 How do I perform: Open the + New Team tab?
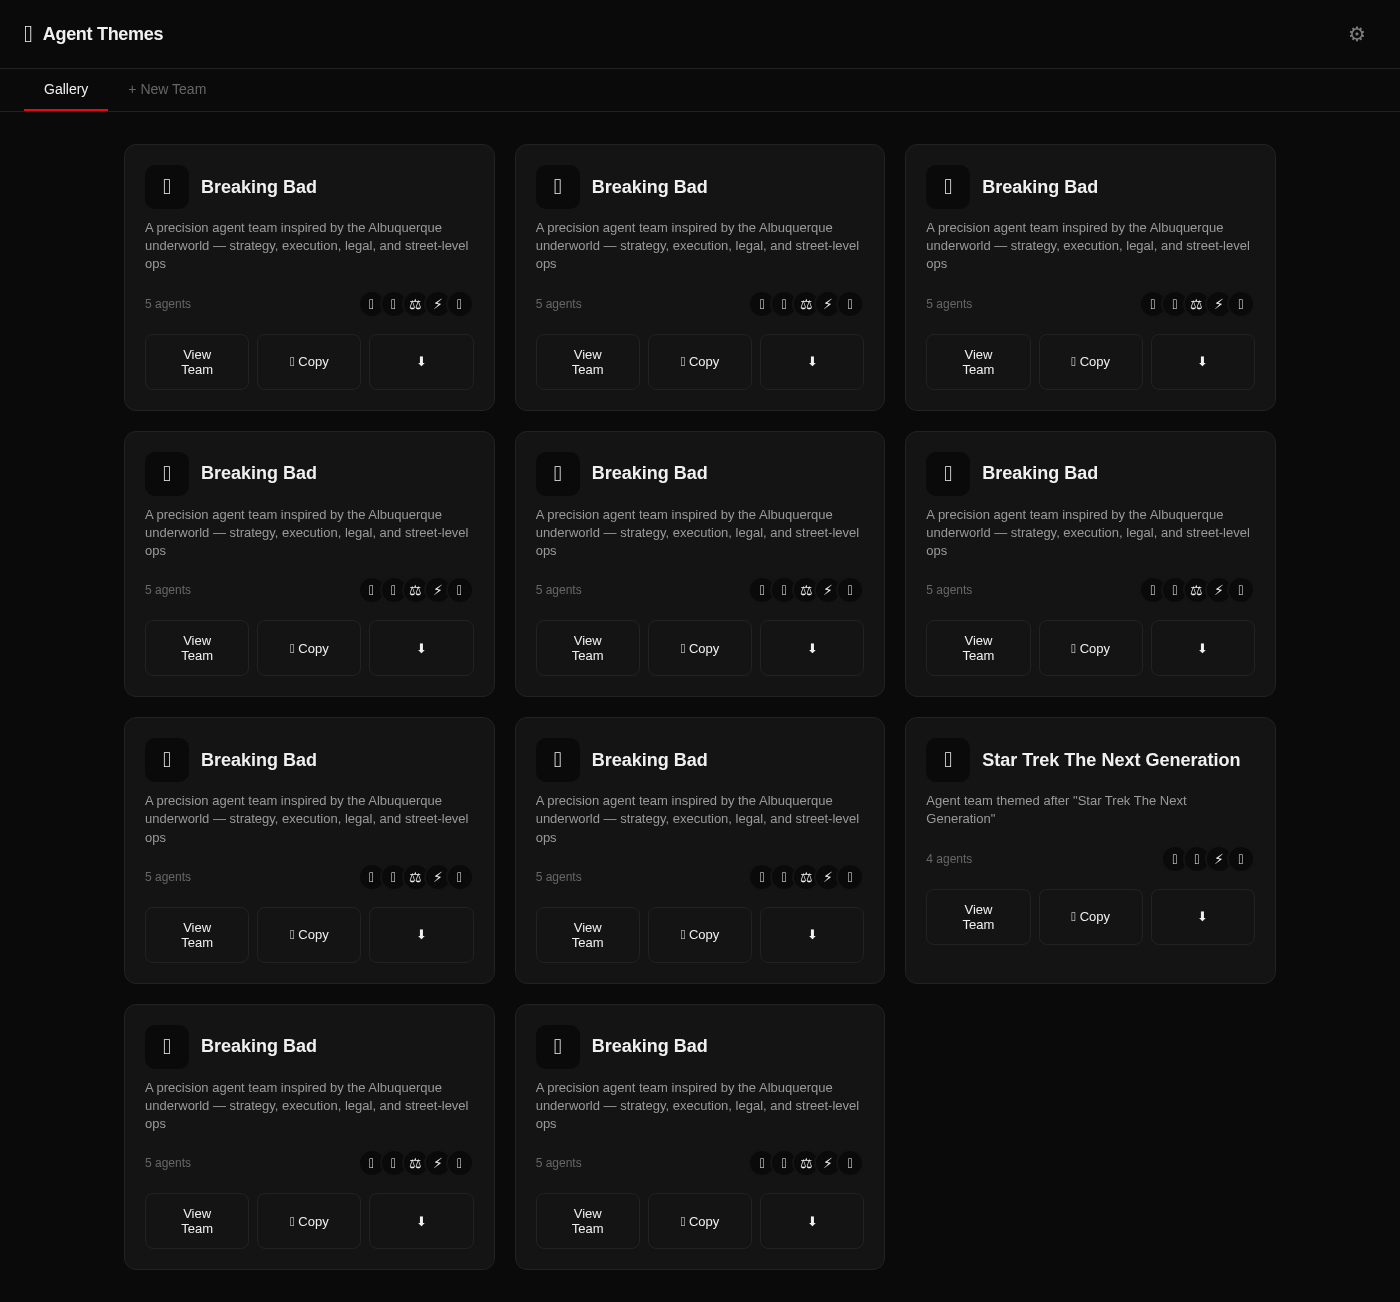tap(167, 89)
